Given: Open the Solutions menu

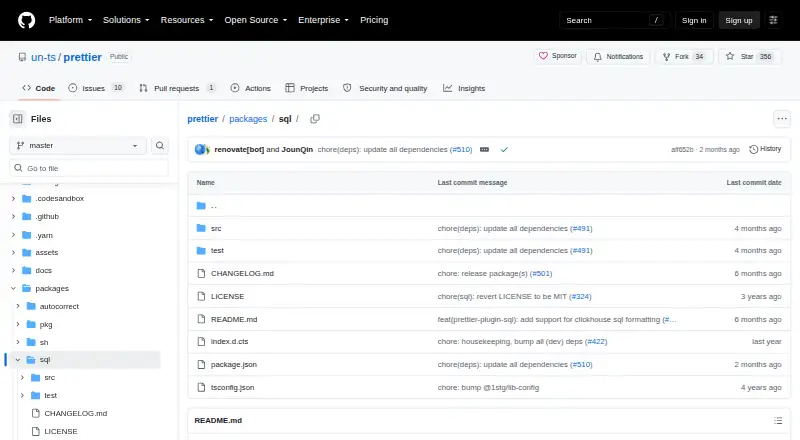Looking at the screenshot, I should [x=126, y=20].
